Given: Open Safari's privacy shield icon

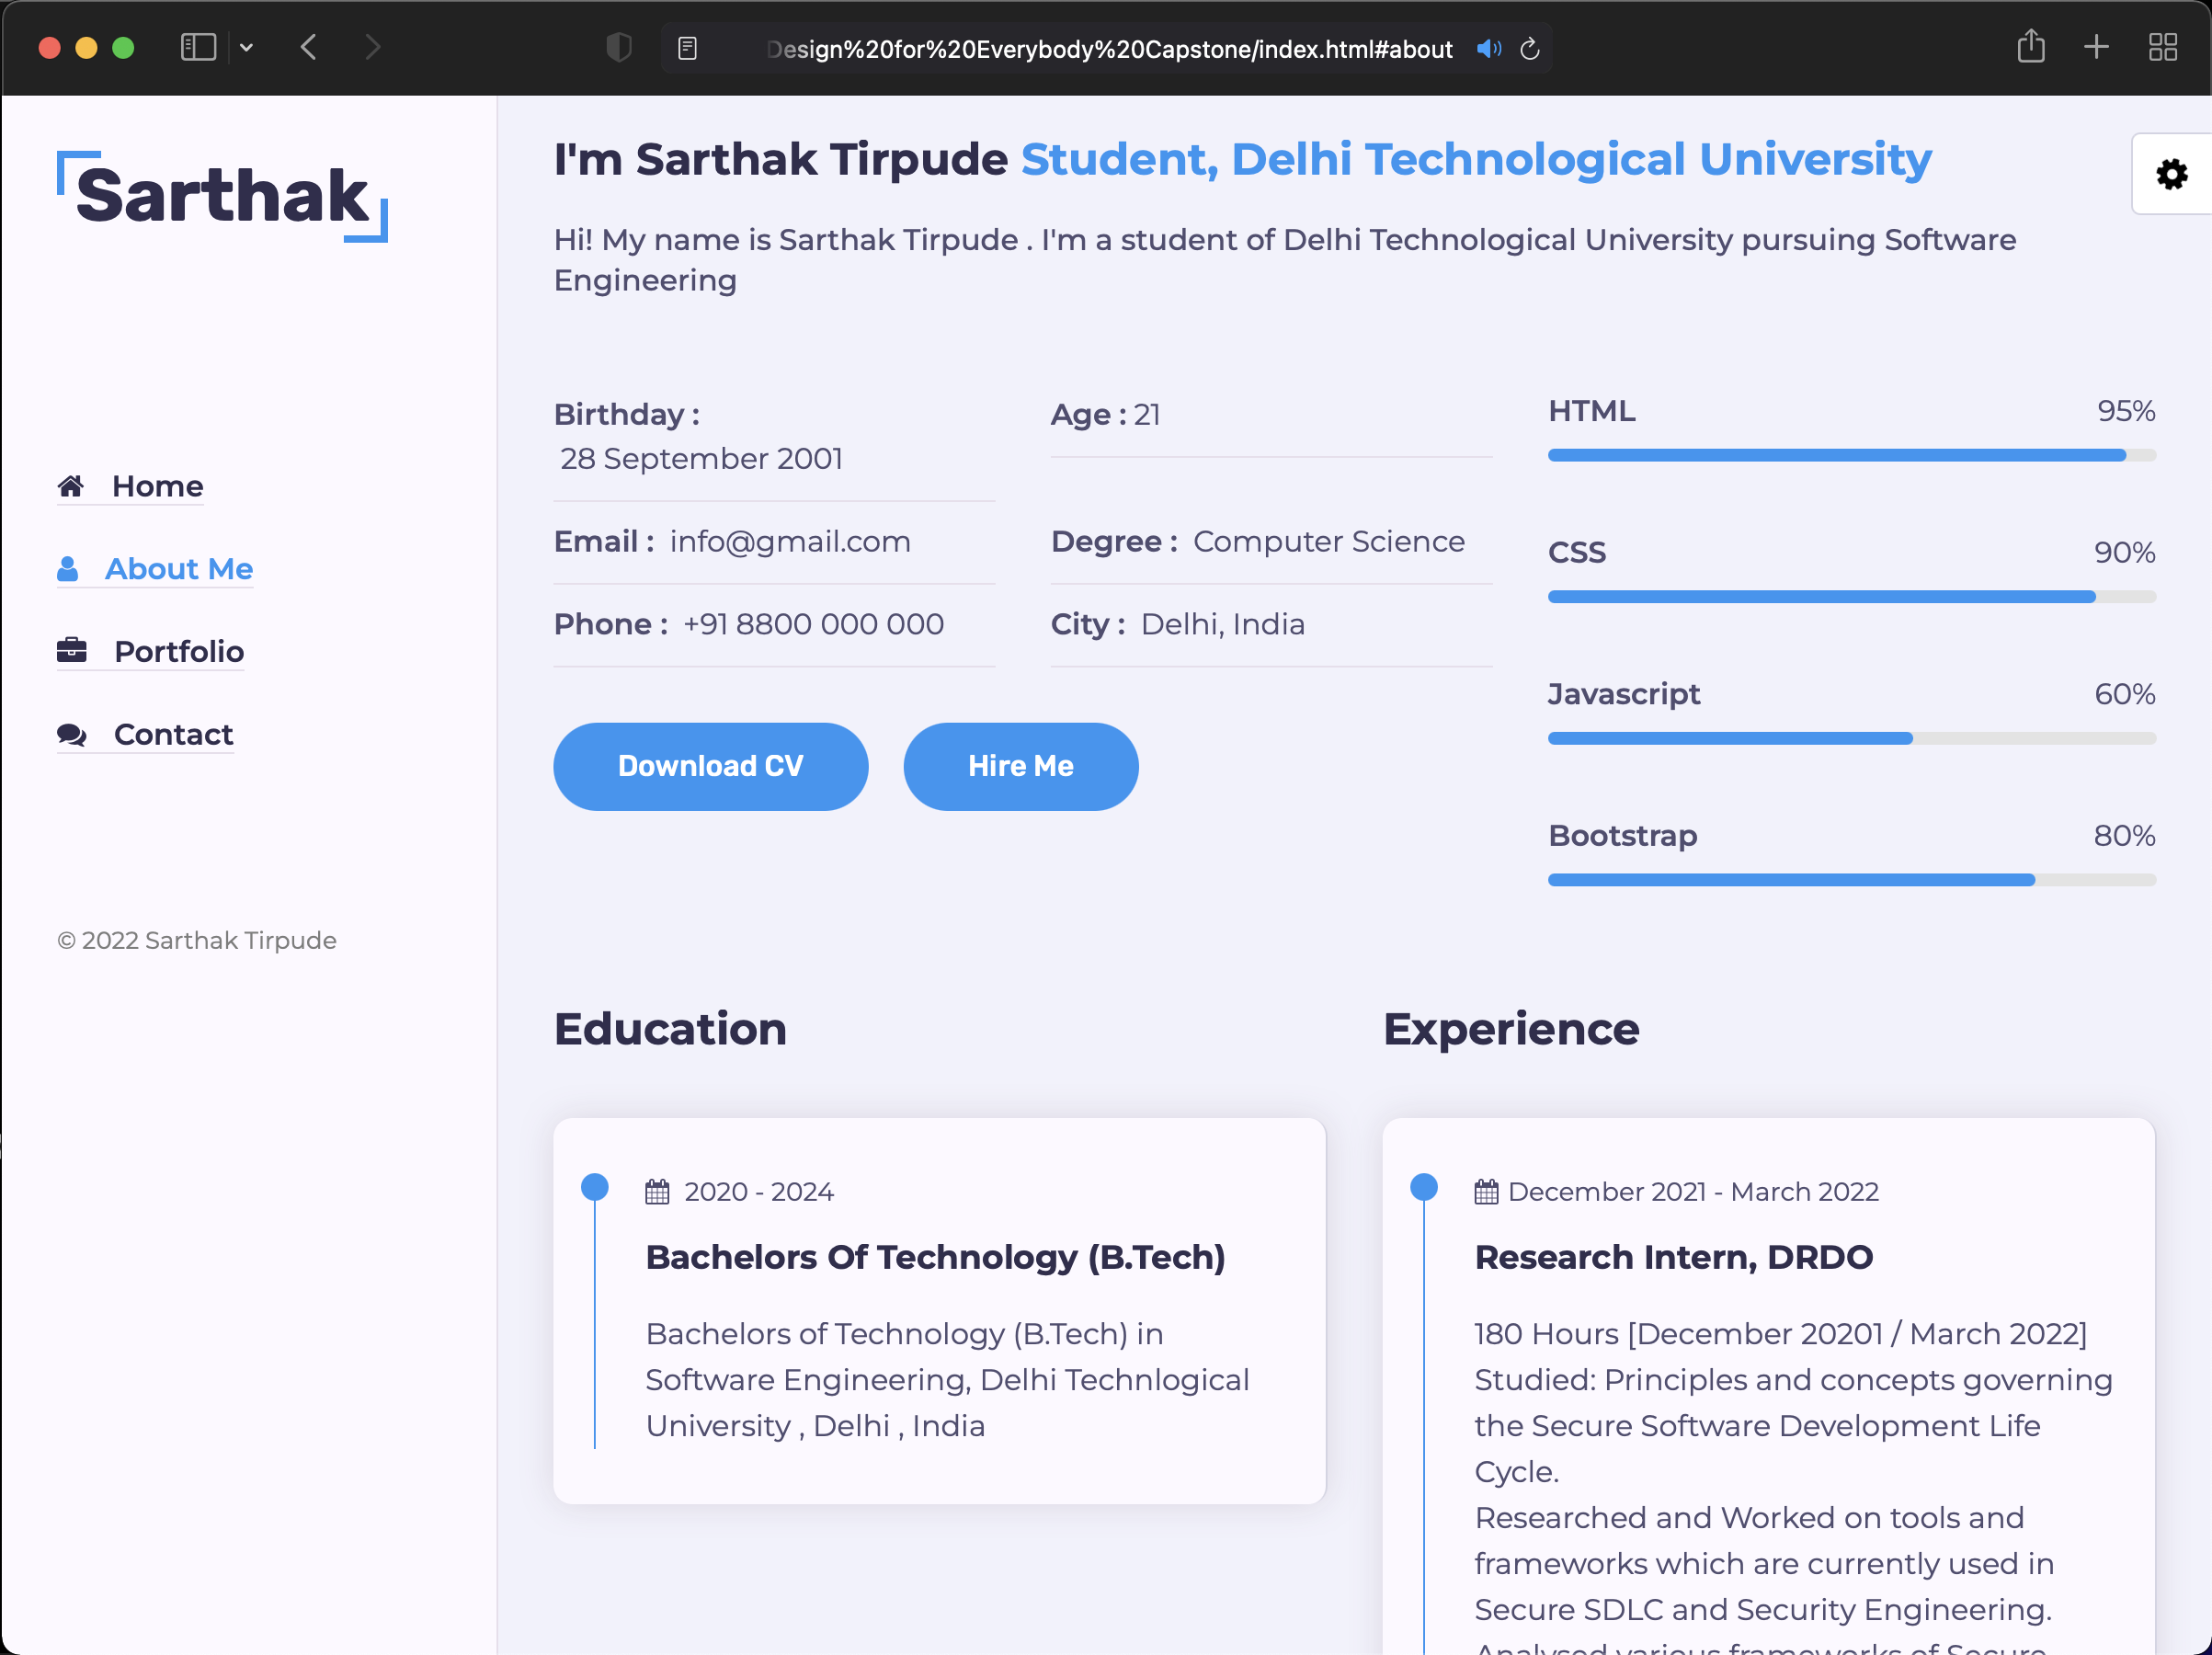Looking at the screenshot, I should (619, 47).
